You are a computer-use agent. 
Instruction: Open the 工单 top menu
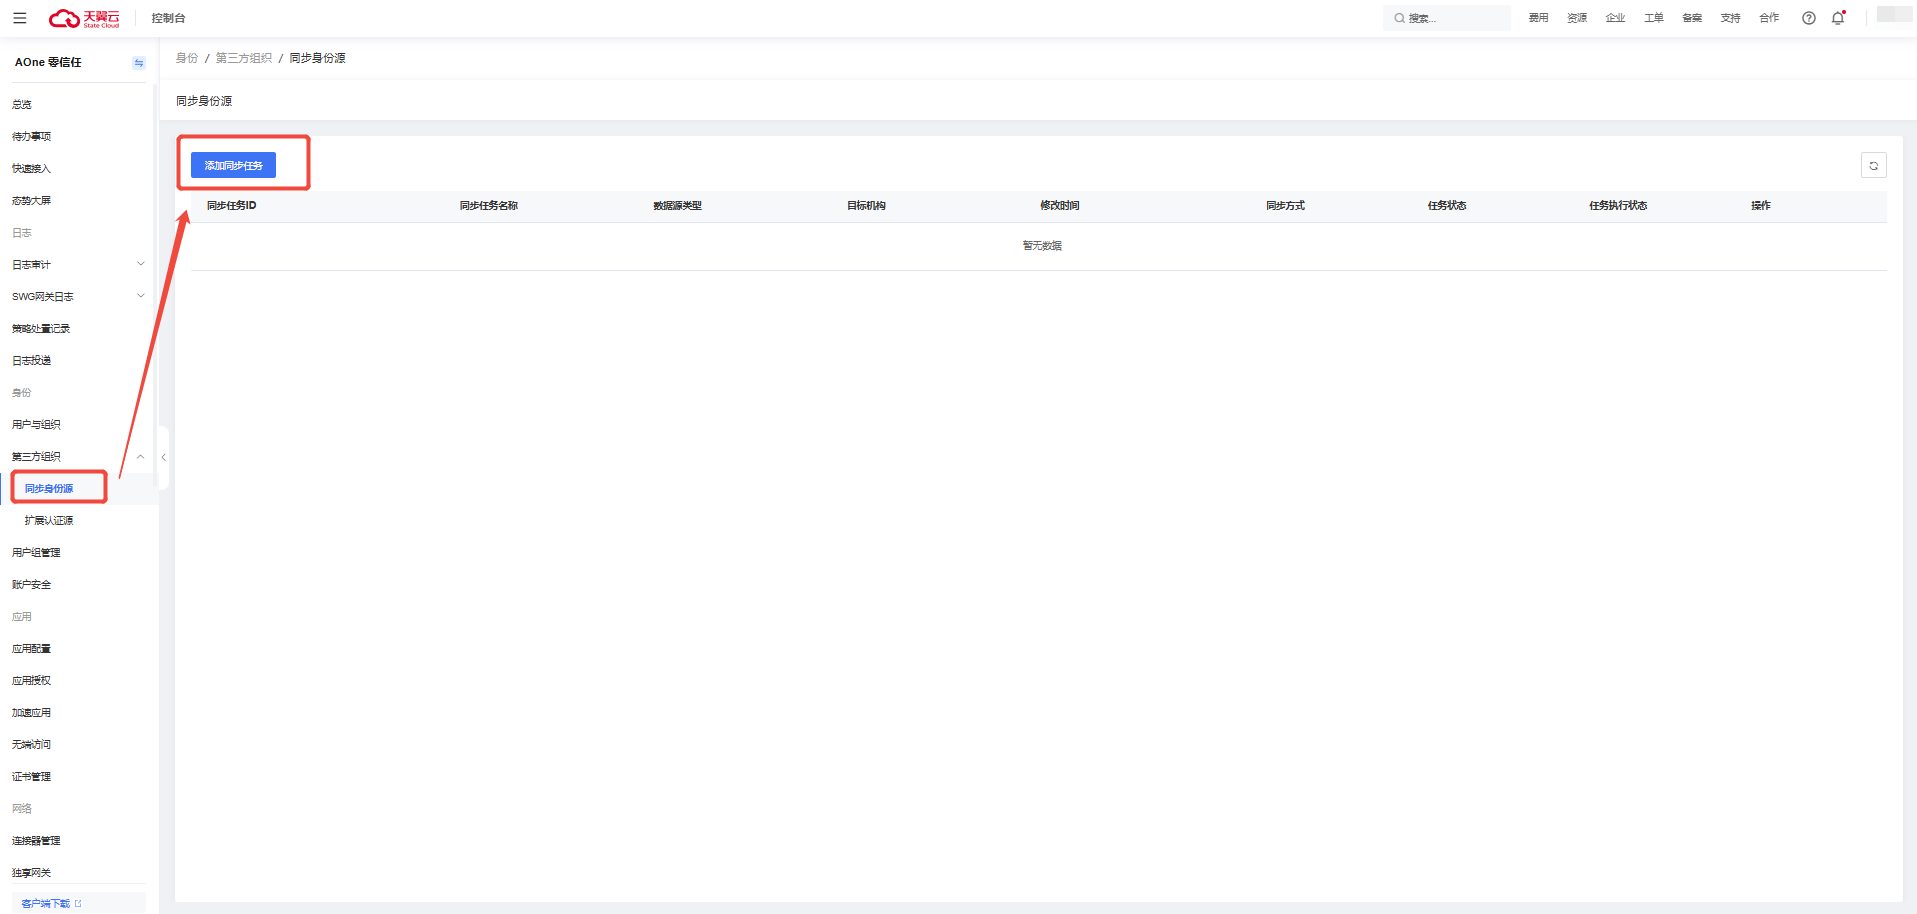coord(1654,18)
